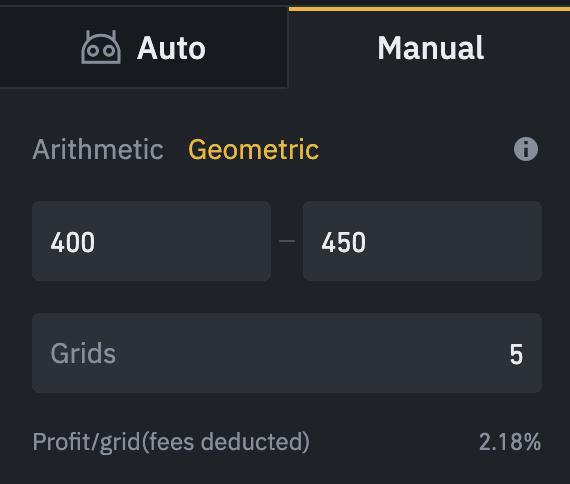Click the Grids placeholder label

83,353
